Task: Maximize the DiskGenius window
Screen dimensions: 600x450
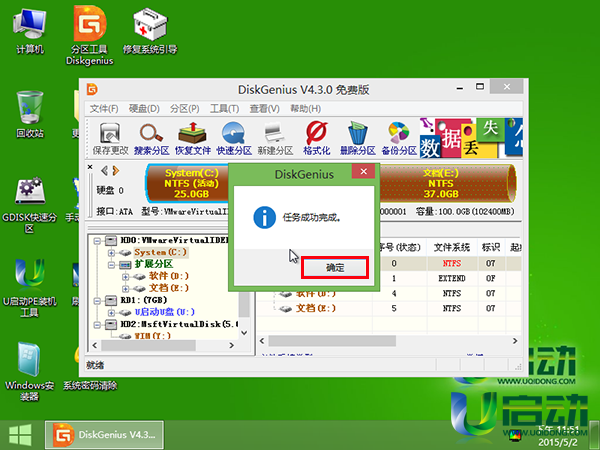Action: pyautogui.click(x=480, y=87)
